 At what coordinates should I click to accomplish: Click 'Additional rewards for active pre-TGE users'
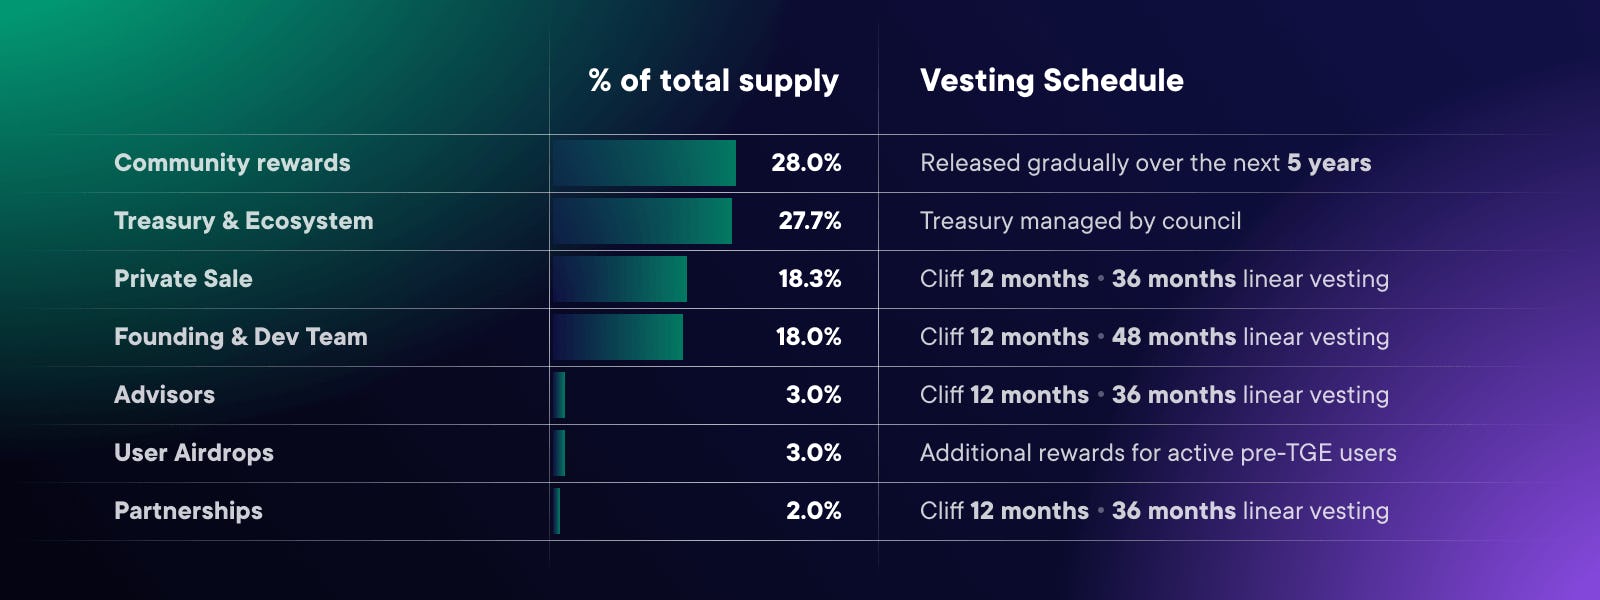[1158, 453]
